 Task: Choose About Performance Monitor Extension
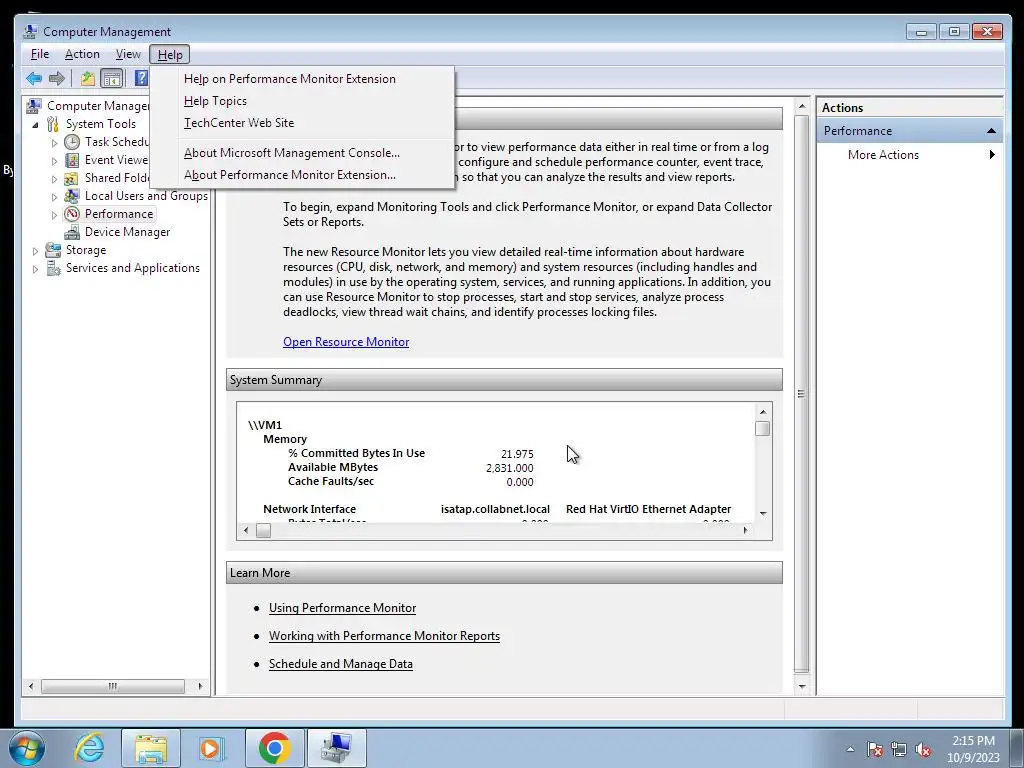click(x=290, y=175)
